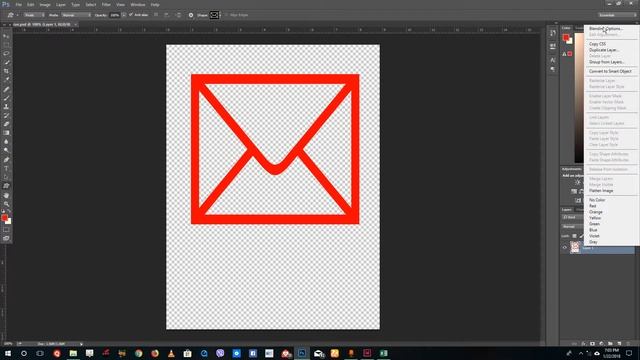Toggle Quick Mask mode icon
The height and width of the screenshot is (360, 640).
click(x=6, y=230)
